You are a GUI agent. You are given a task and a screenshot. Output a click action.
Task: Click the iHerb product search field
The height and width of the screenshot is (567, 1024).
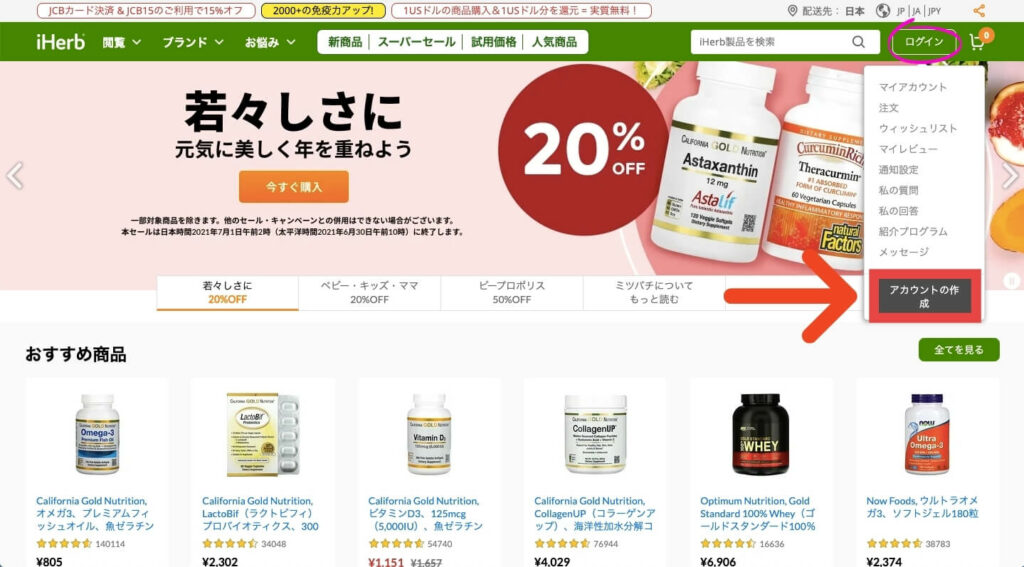pyautogui.click(x=772, y=42)
